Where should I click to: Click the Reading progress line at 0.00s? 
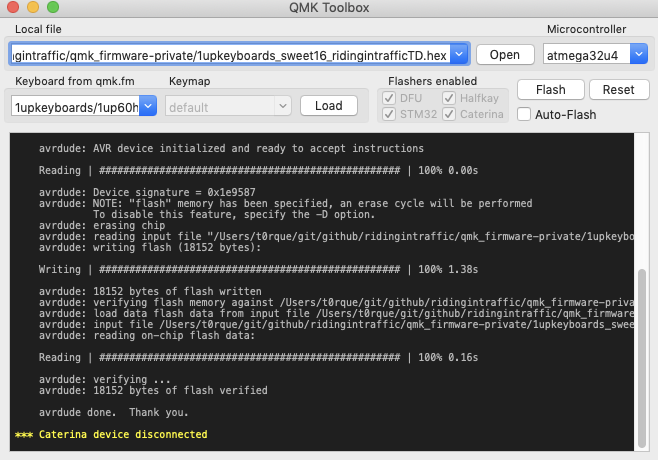coord(258,170)
